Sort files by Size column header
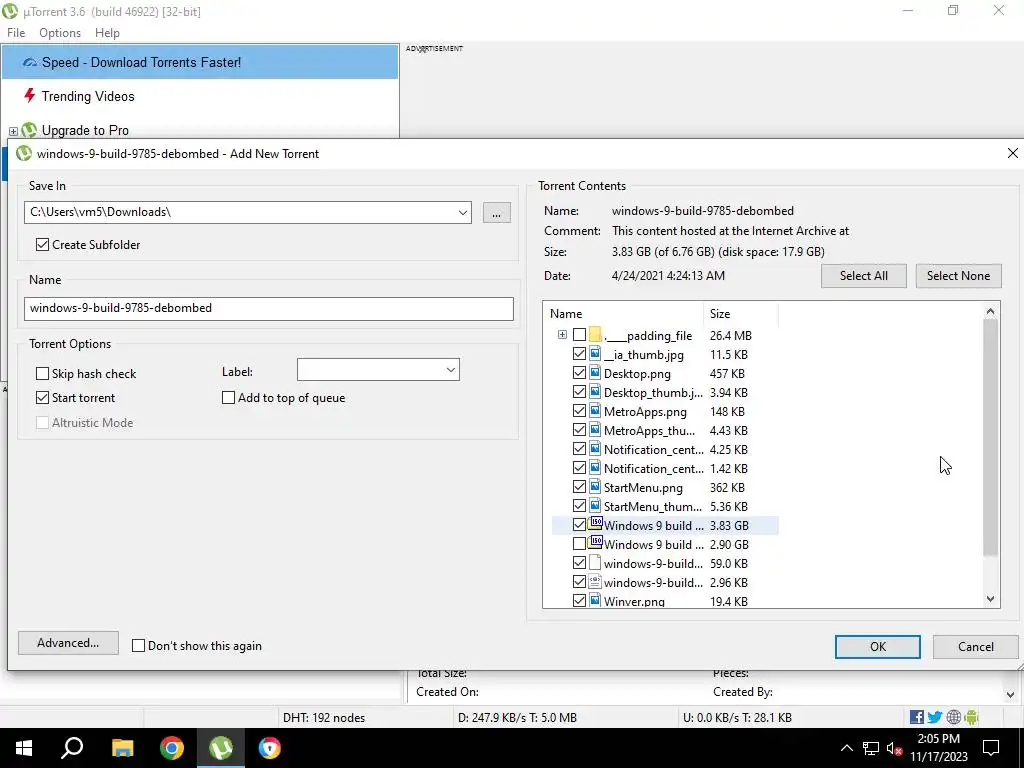Viewport: 1024px width, 768px height. (x=740, y=313)
